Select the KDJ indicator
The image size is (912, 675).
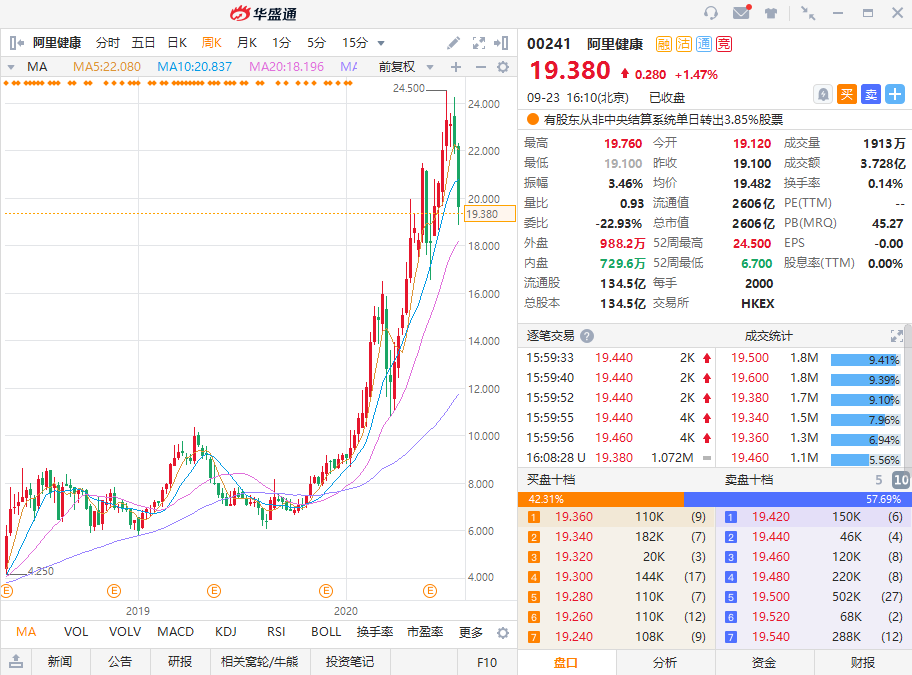(226, 632)
